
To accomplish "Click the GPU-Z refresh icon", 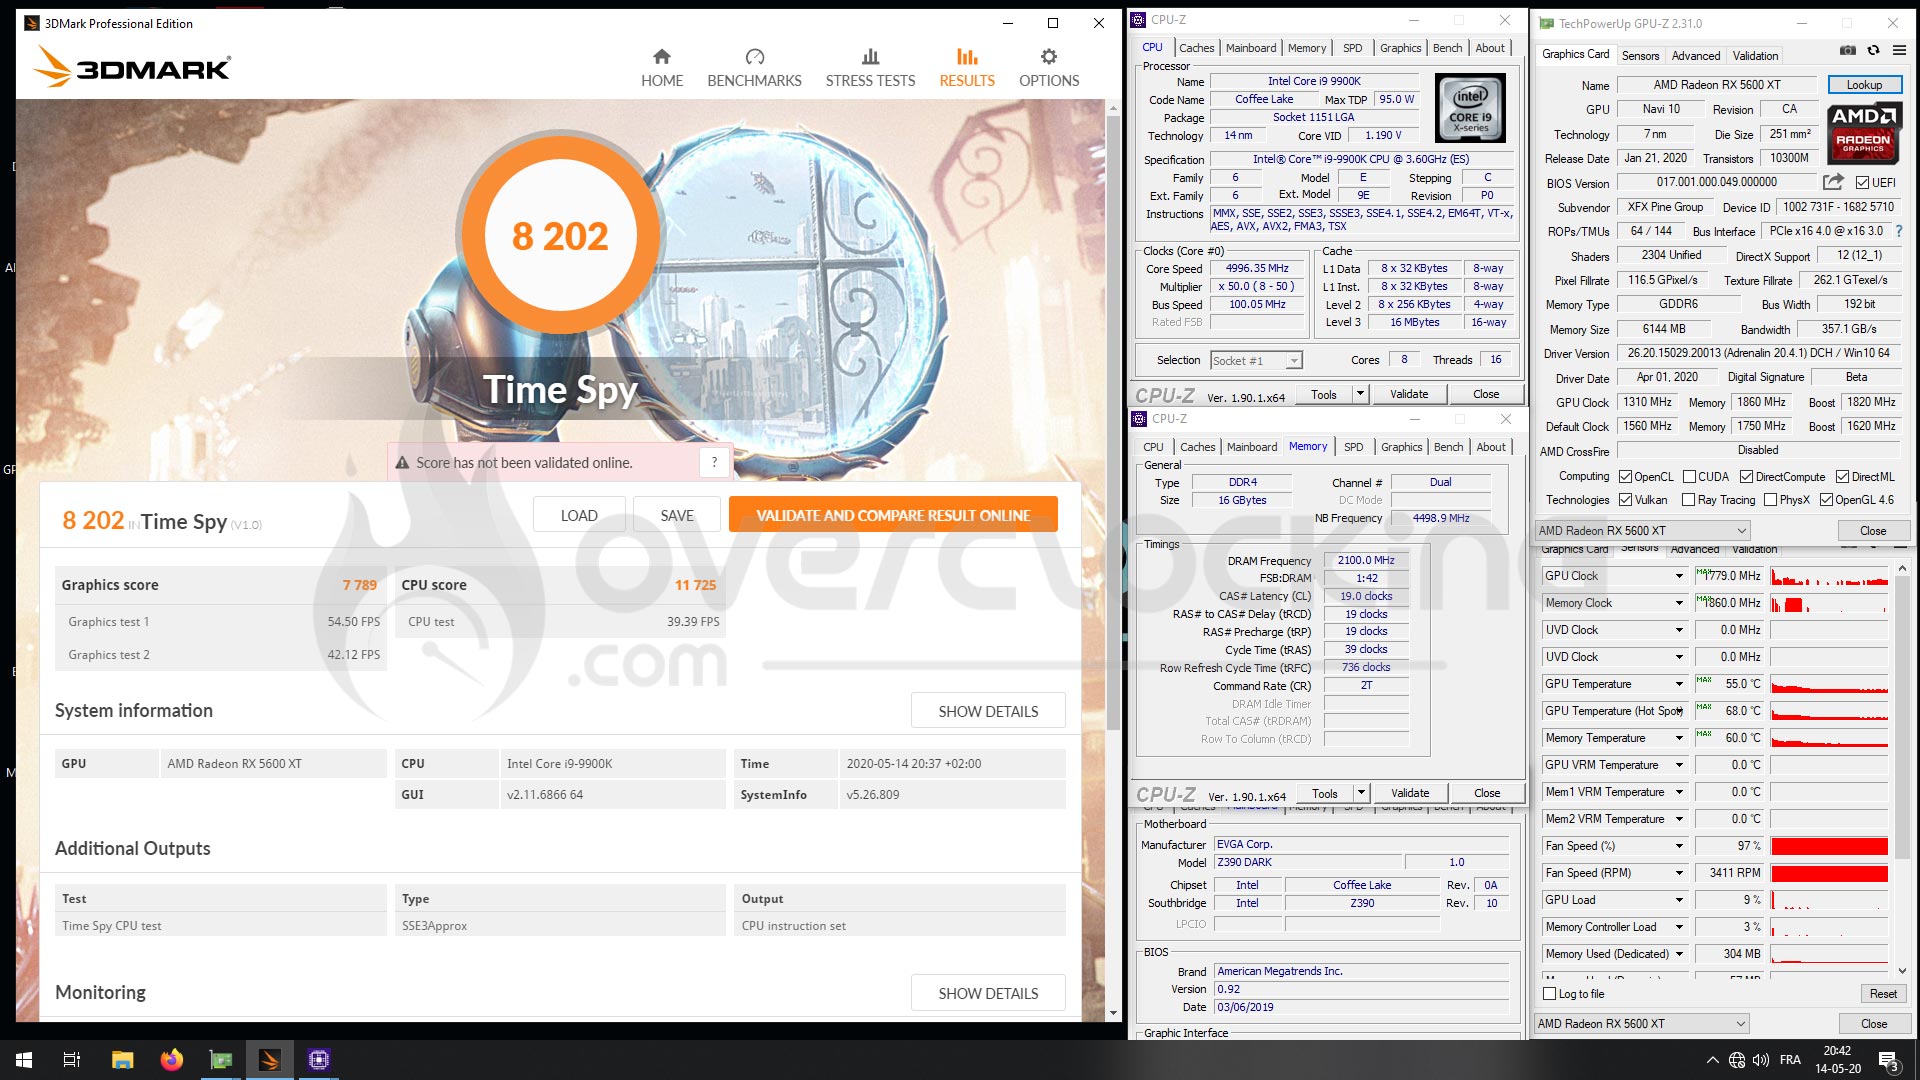I will tap(1873, 50).
